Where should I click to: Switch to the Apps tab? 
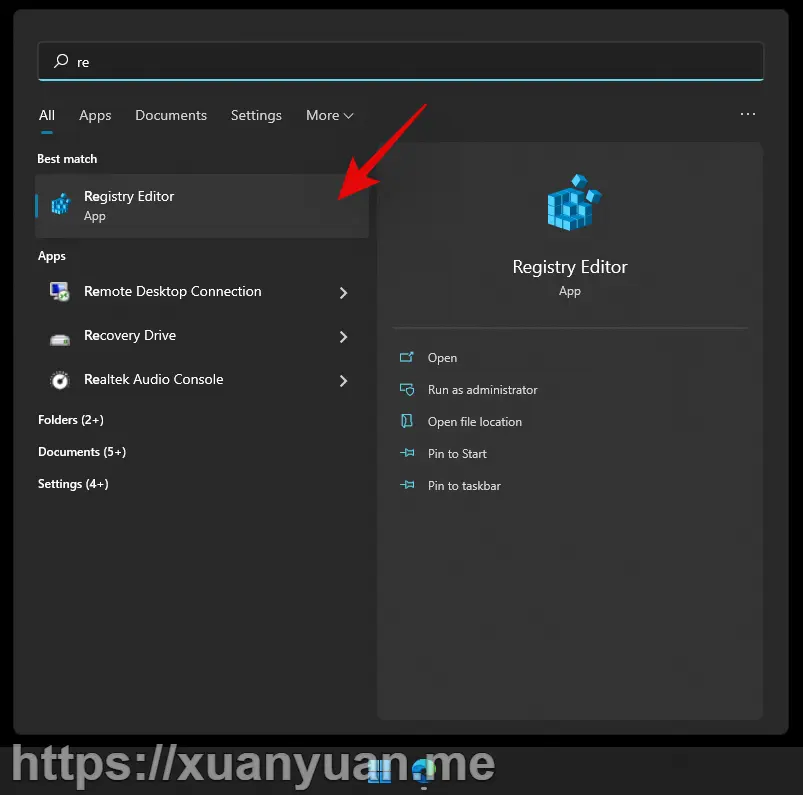(95, 116)
